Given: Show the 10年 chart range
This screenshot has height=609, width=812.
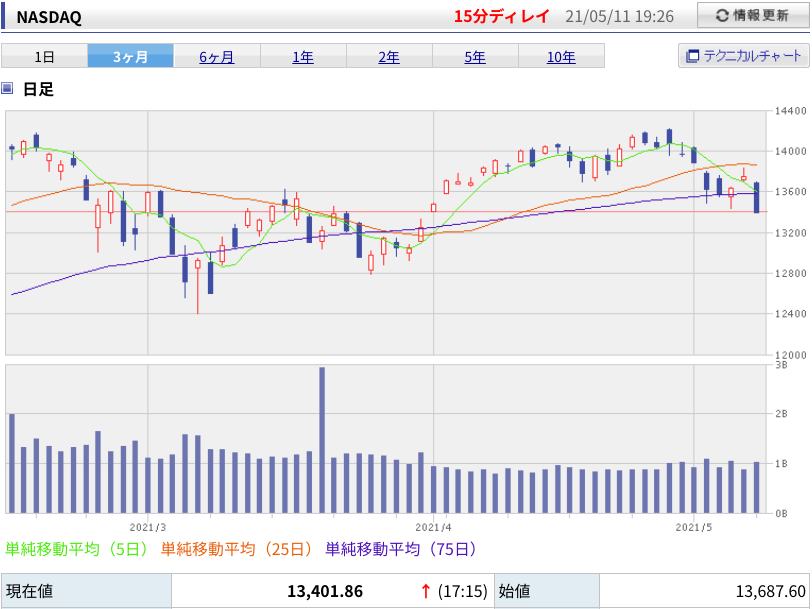Looking at the screenshot, I should (x=561, y=56).
